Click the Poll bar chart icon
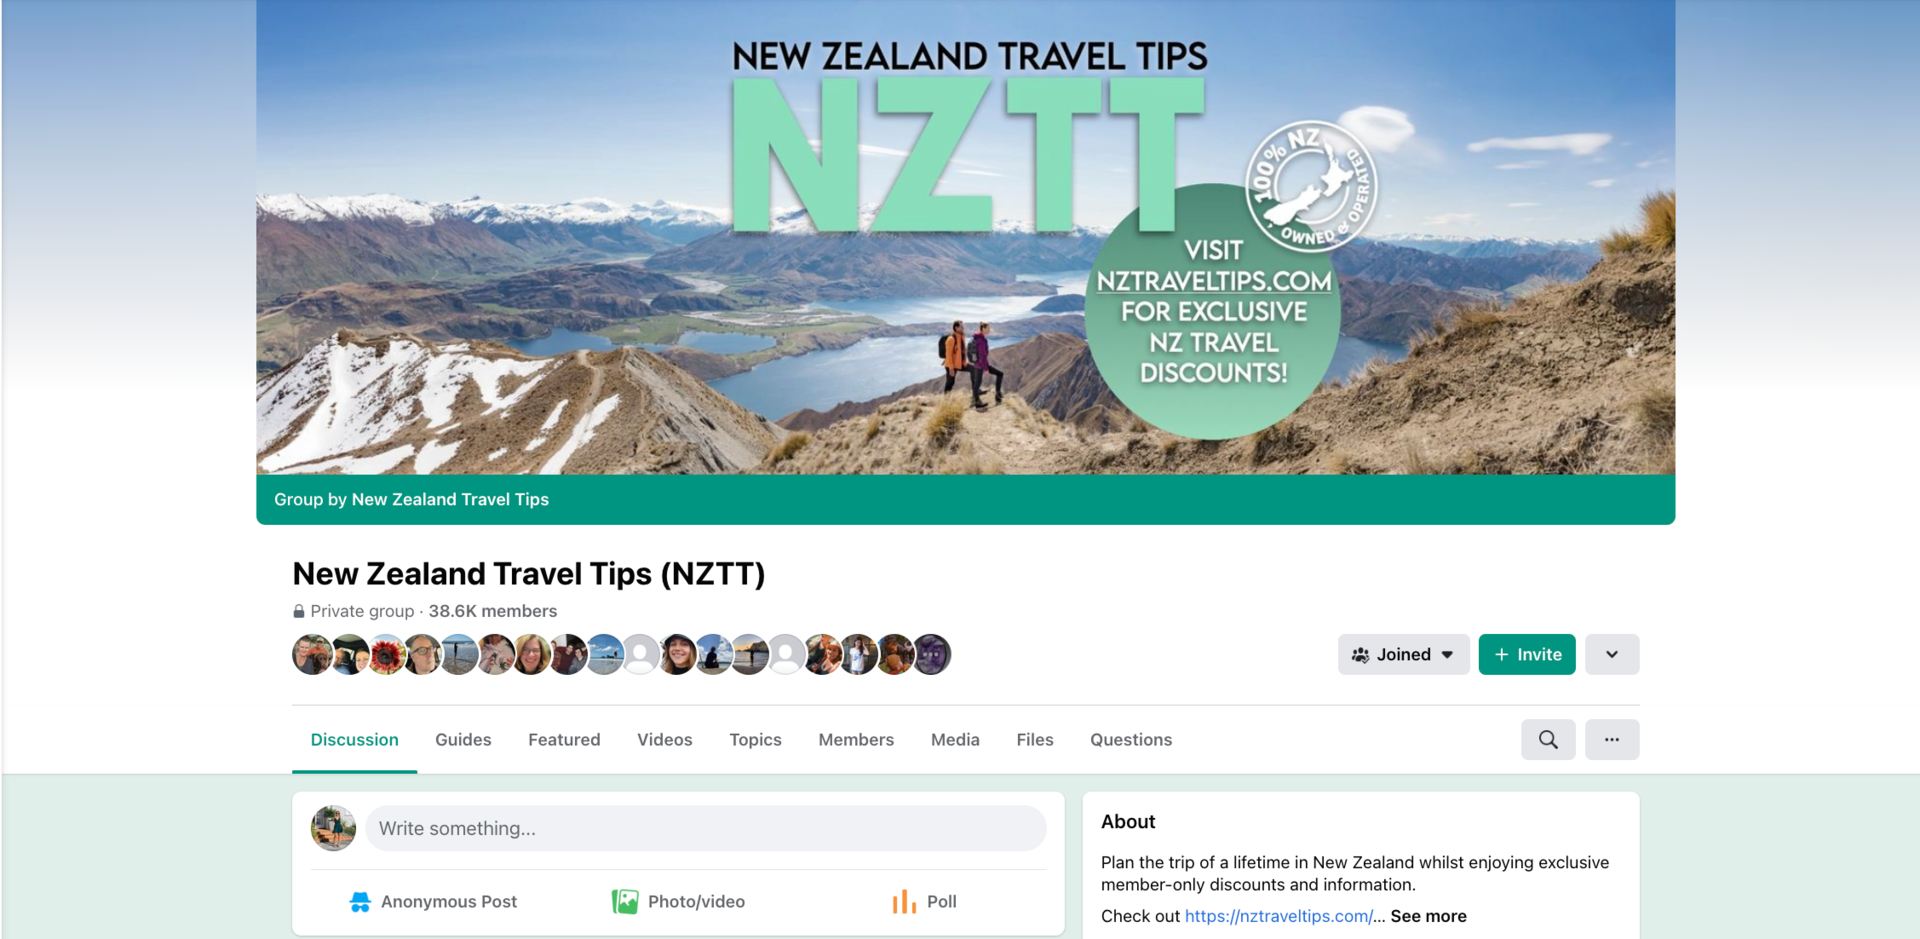The image size is (1920, 939). click(x=904, y=902)
